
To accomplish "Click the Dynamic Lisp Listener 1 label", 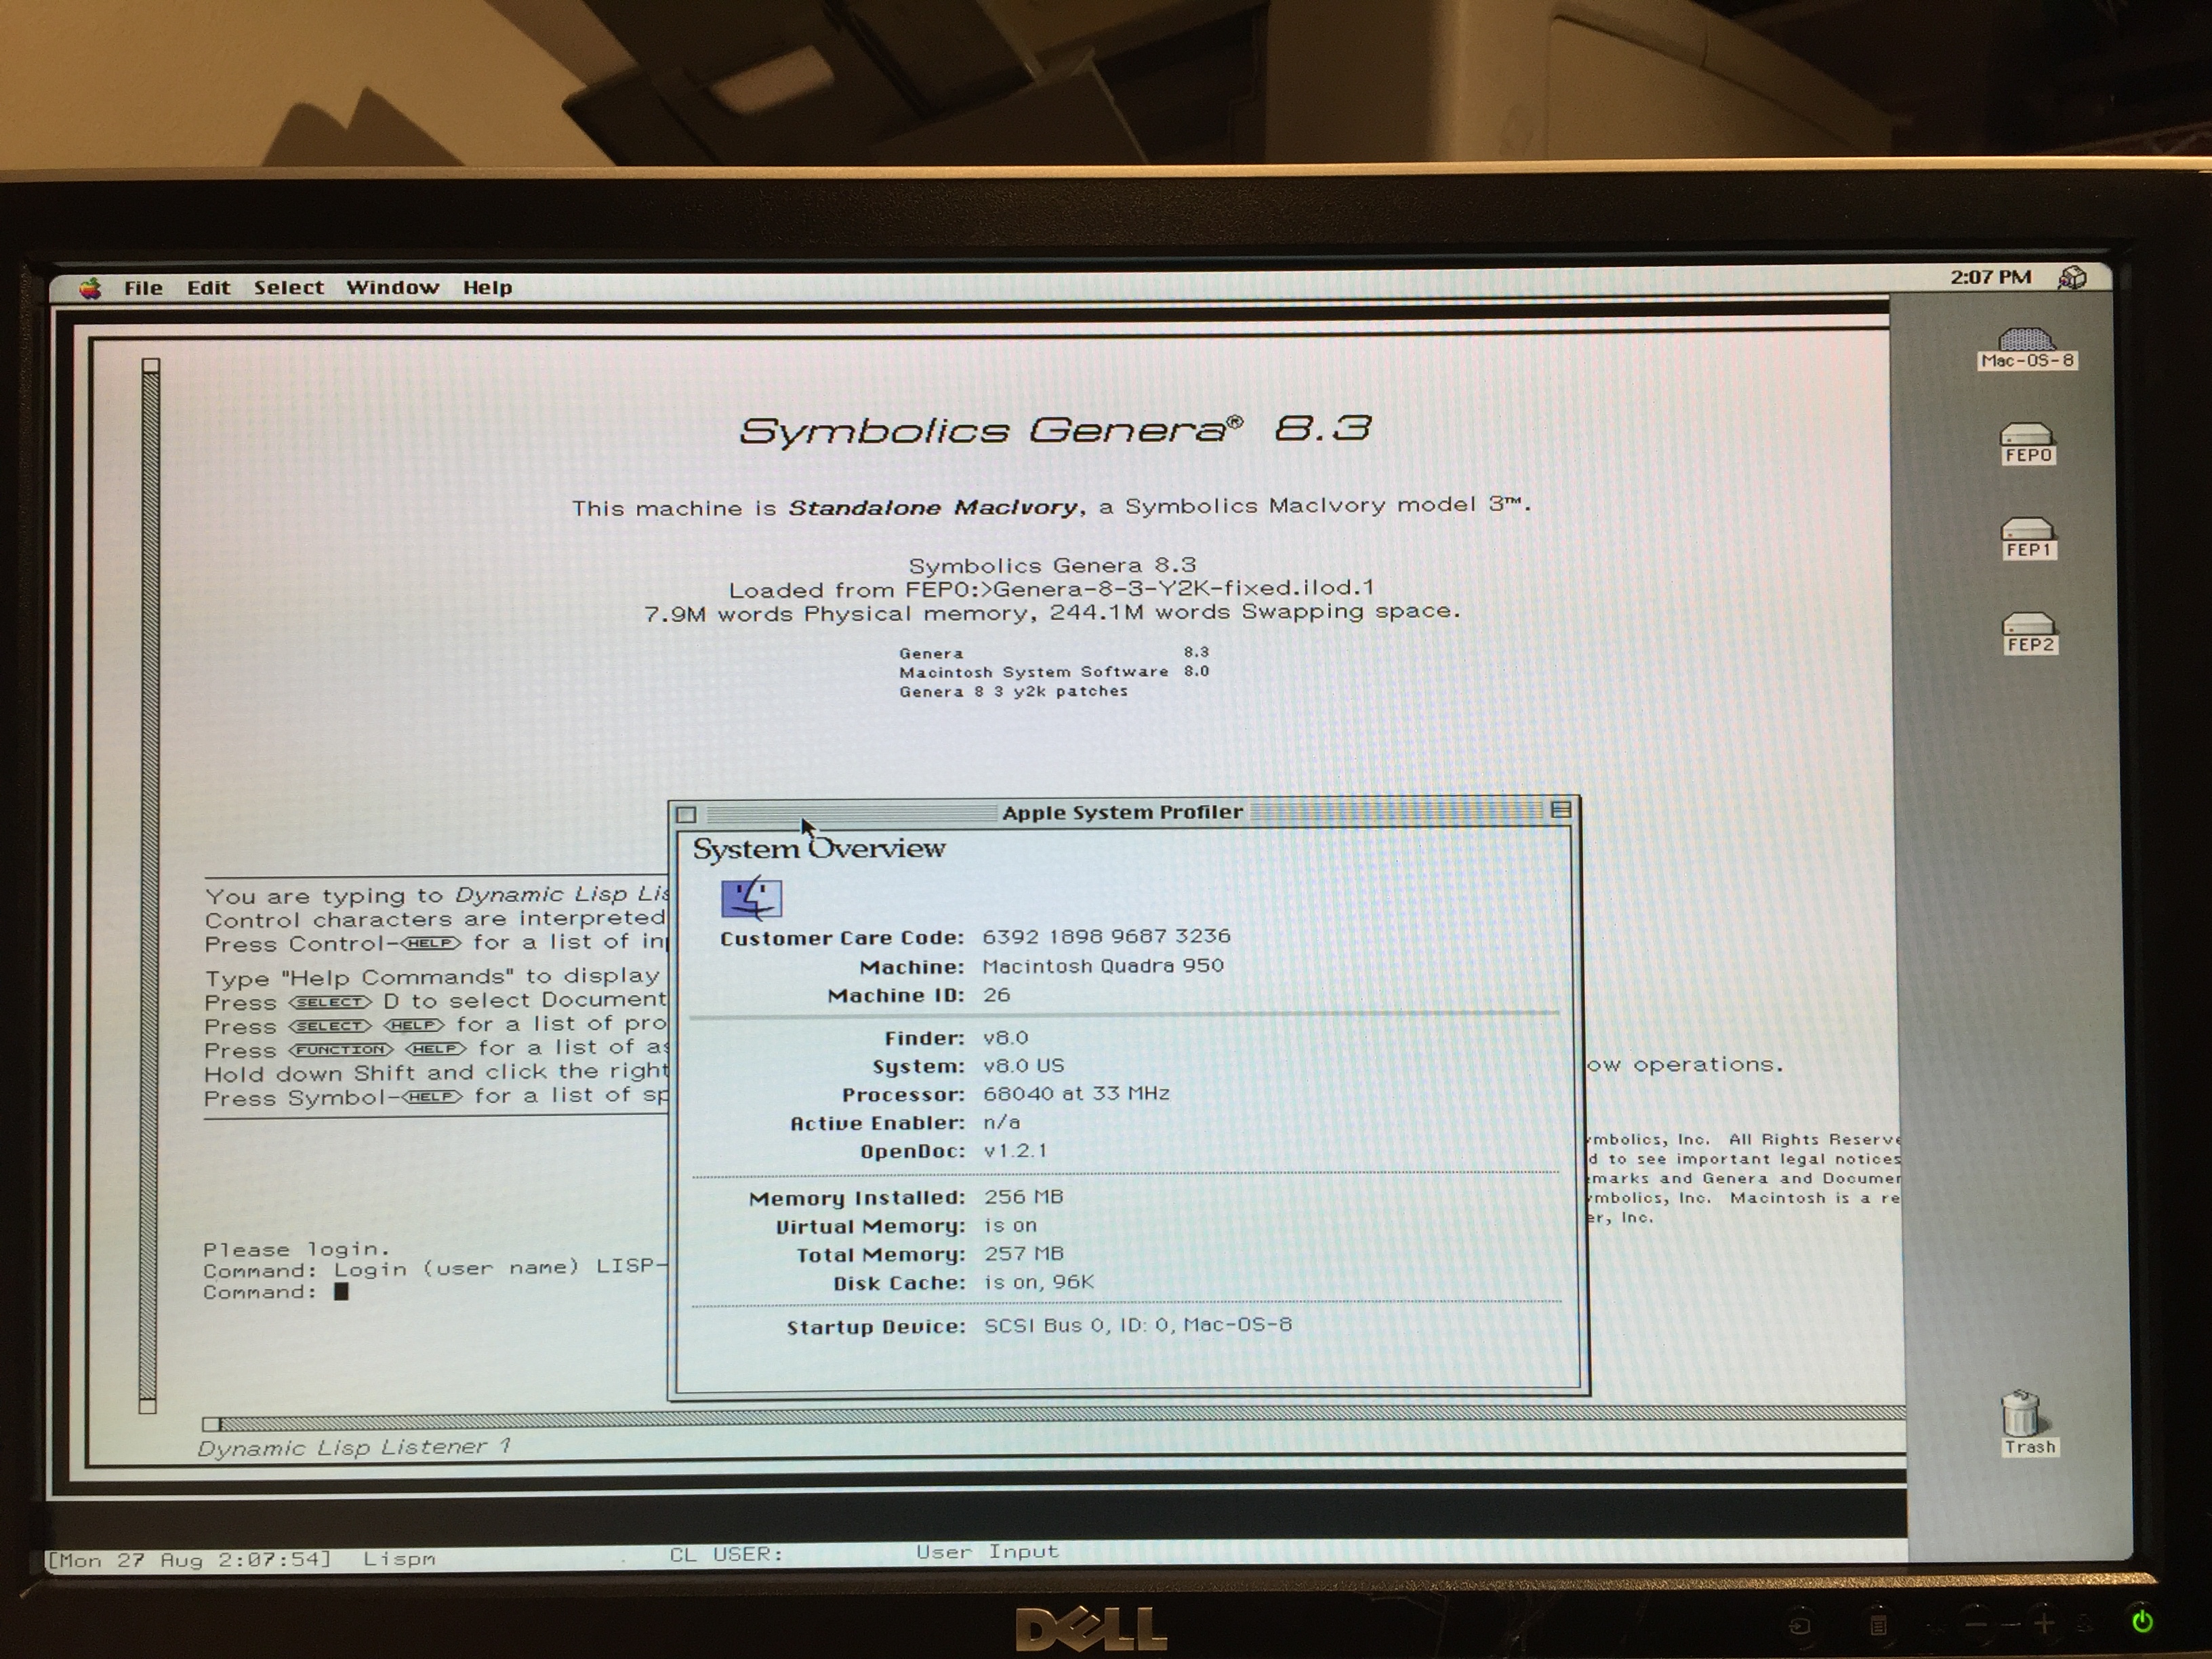I will pyautogui.click(x=354, y=1447).
